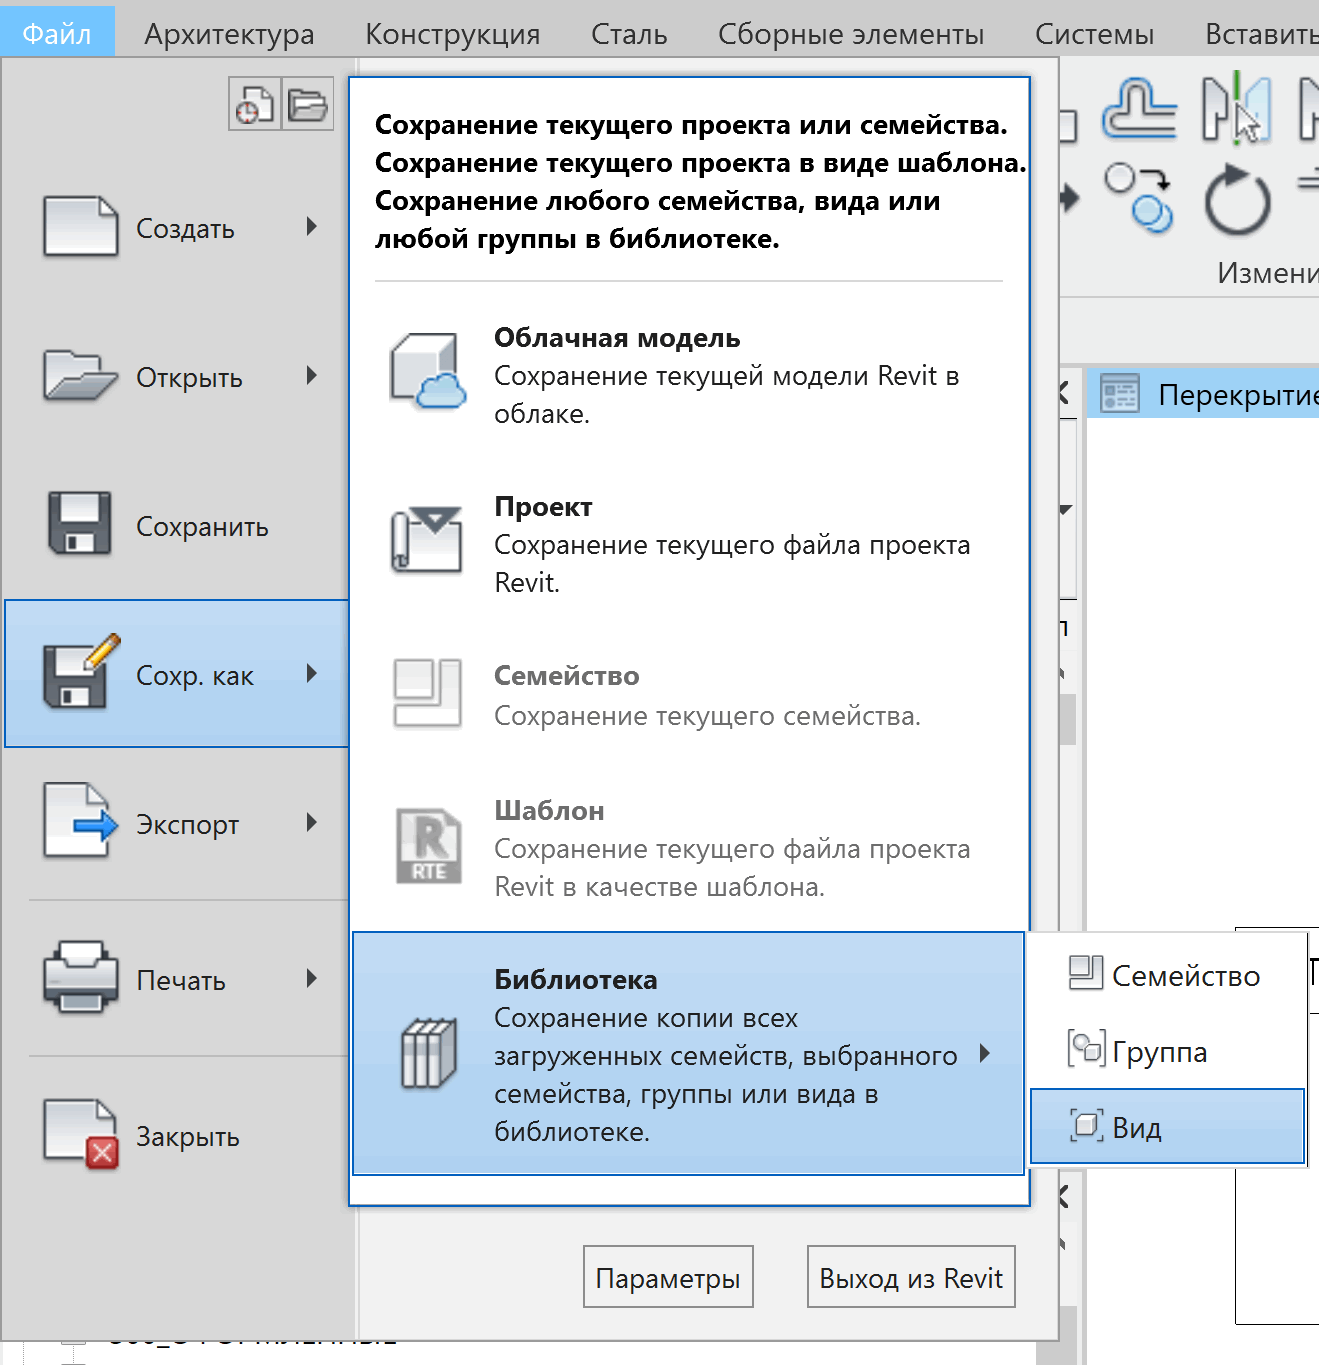This screenshot has width=1319, height=1365.
Task: Open the Вставить ribbon tab
Action: pyautogui.click(x=1262, y=33)
